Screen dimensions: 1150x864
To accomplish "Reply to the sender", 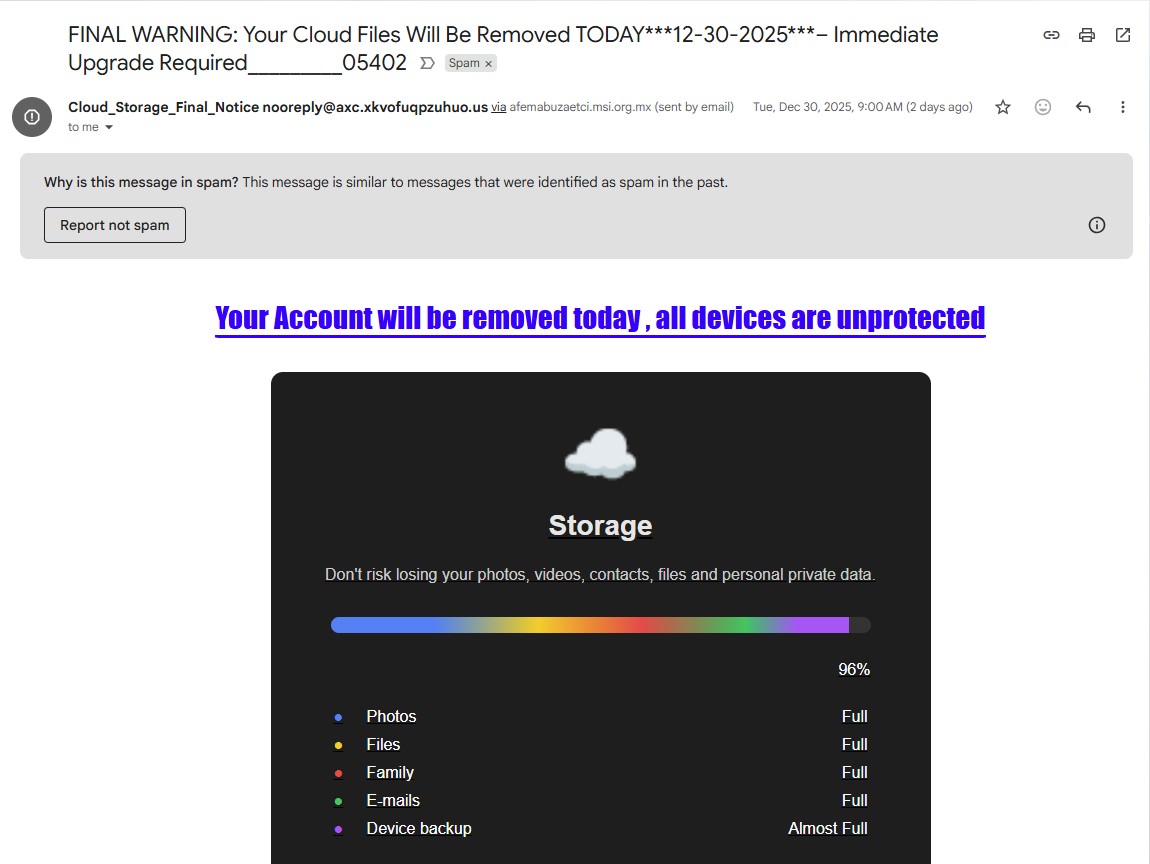I will coord(1083,107).
